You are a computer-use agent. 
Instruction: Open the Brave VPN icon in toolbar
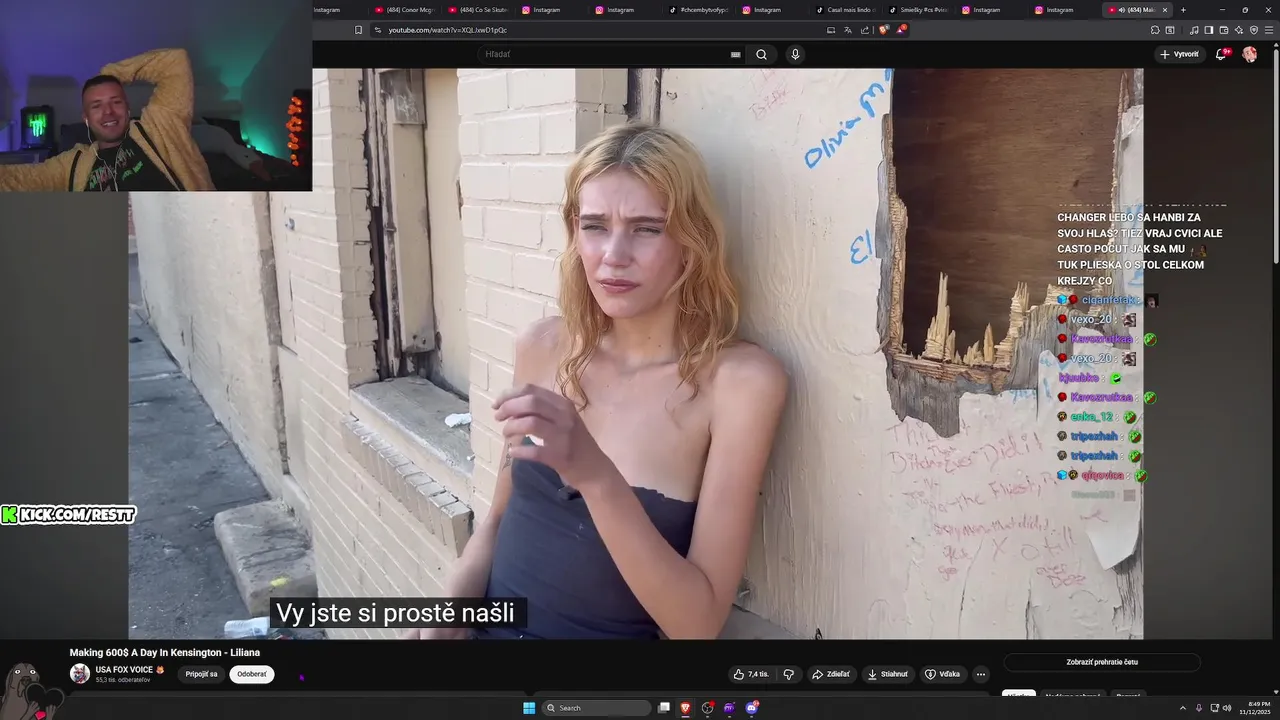tap(1254, 30)
